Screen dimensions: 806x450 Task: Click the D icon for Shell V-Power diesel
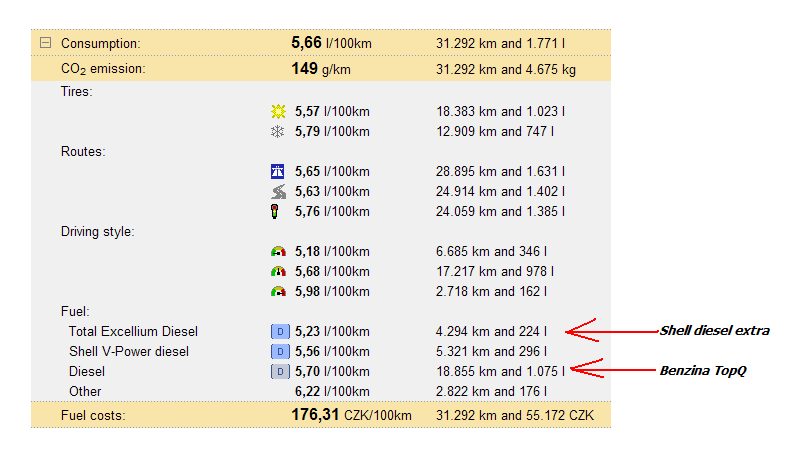[x=279, y=351]
